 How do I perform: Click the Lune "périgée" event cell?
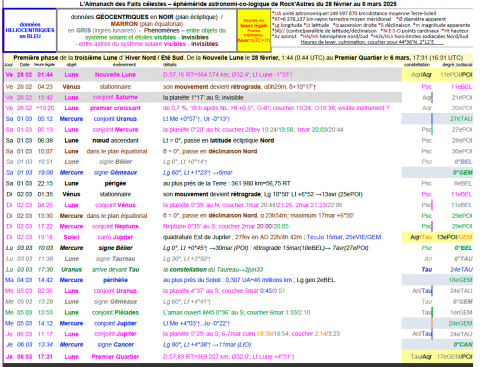(x=115, y=183)
